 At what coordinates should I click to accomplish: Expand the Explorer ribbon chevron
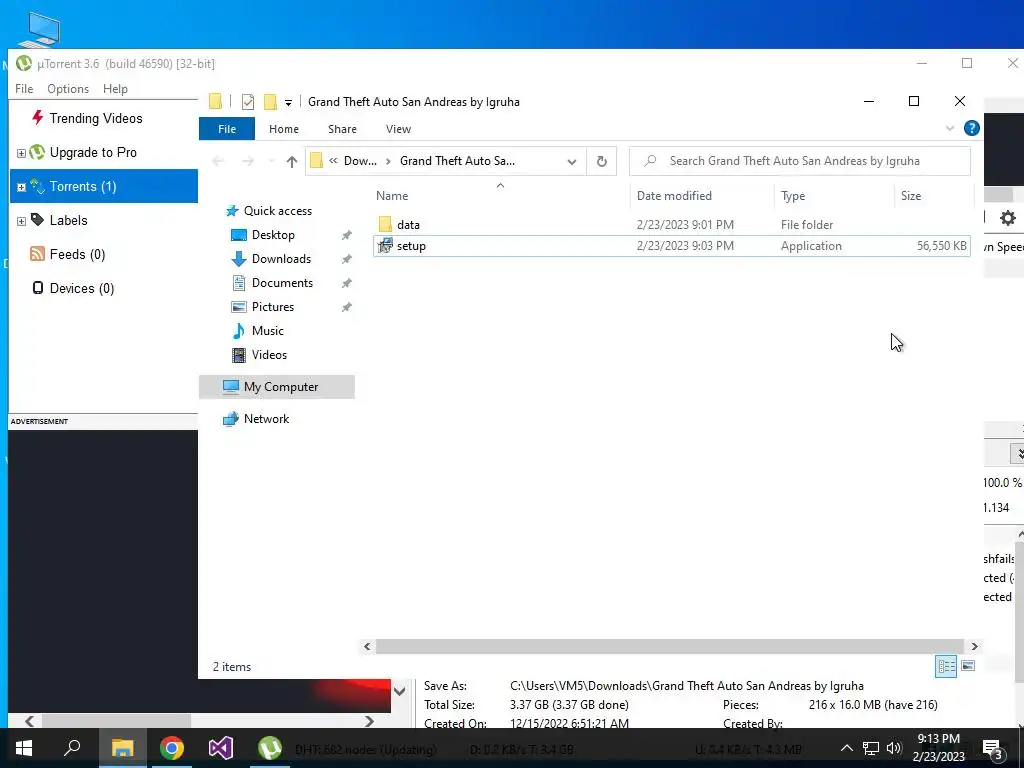point(950,128)
